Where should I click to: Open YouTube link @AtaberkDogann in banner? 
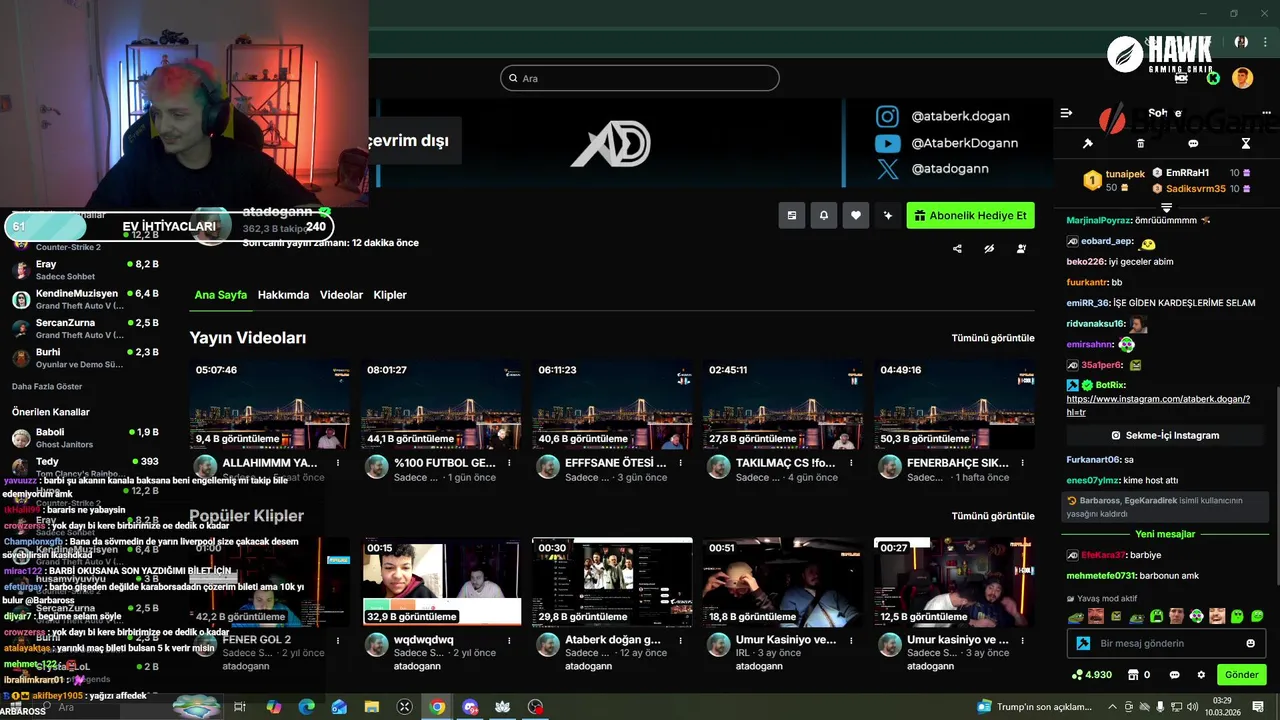(947, 143)
